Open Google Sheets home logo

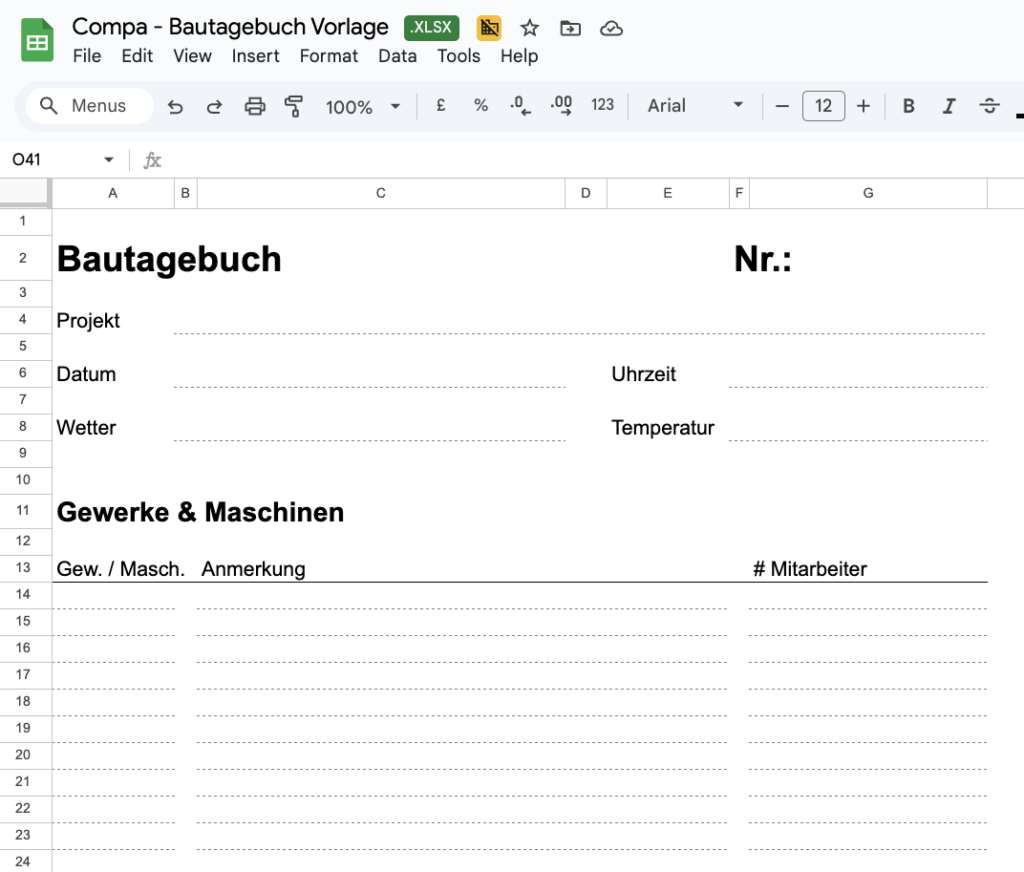point(37,41)
